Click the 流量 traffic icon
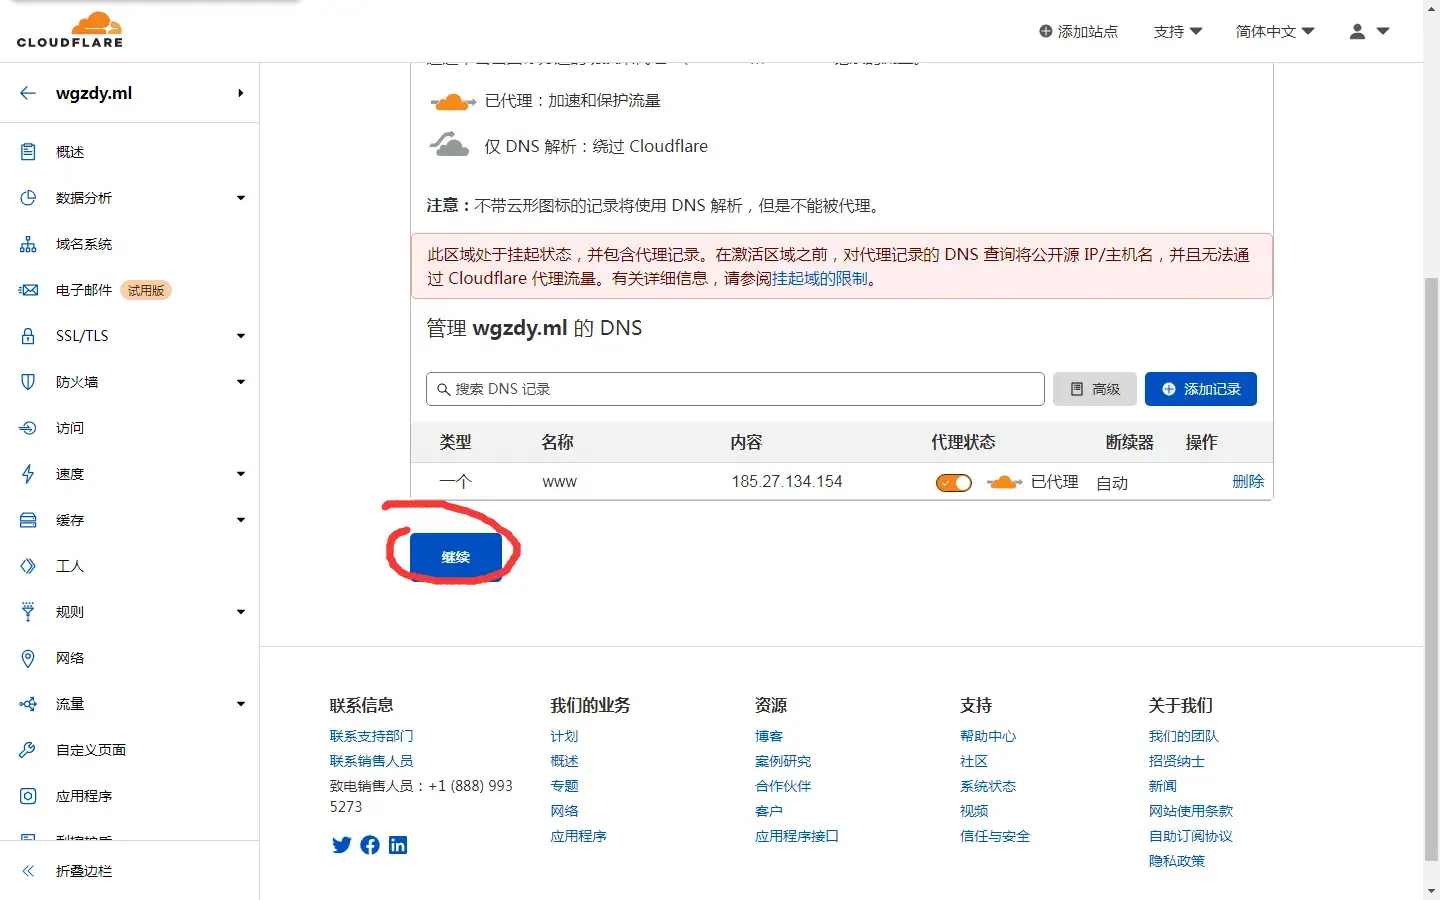Screen dimensions: 1440x900 [x=28, y=704]
